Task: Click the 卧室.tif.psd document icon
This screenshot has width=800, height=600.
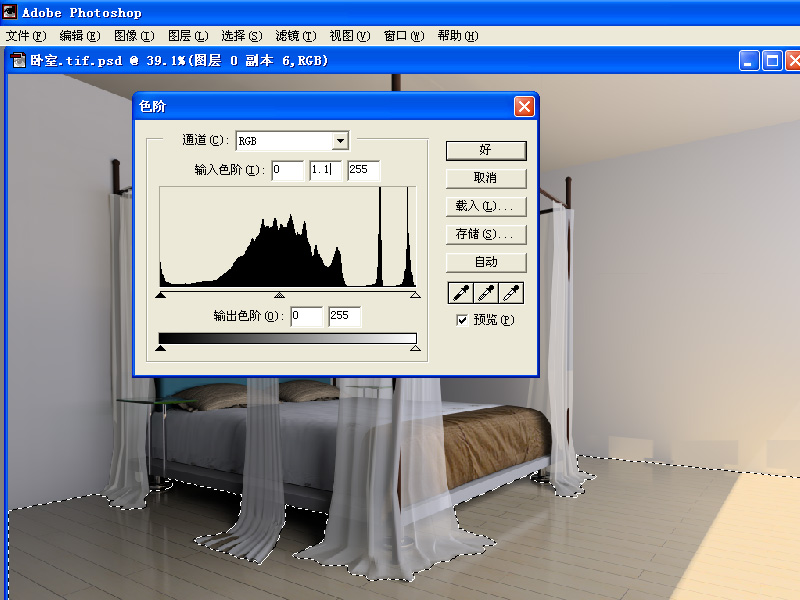Action: [x=18, y=60]
